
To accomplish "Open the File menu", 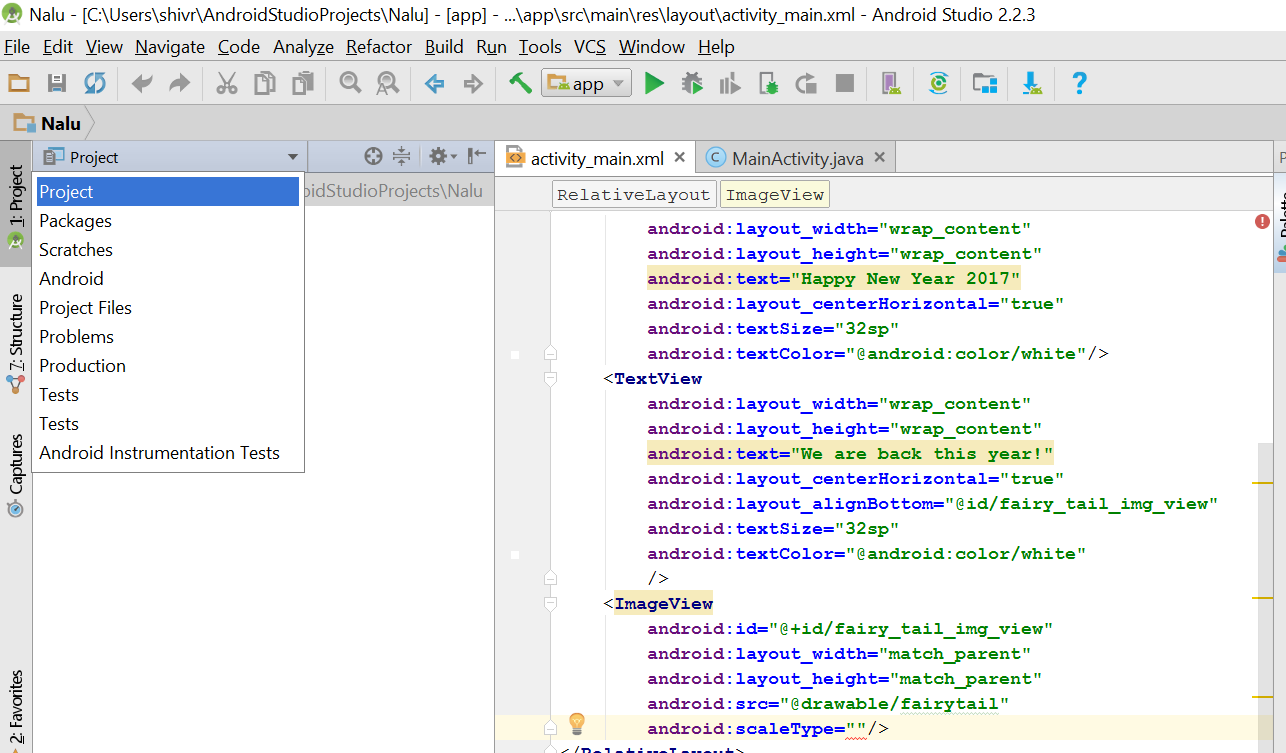I will 17,47.
